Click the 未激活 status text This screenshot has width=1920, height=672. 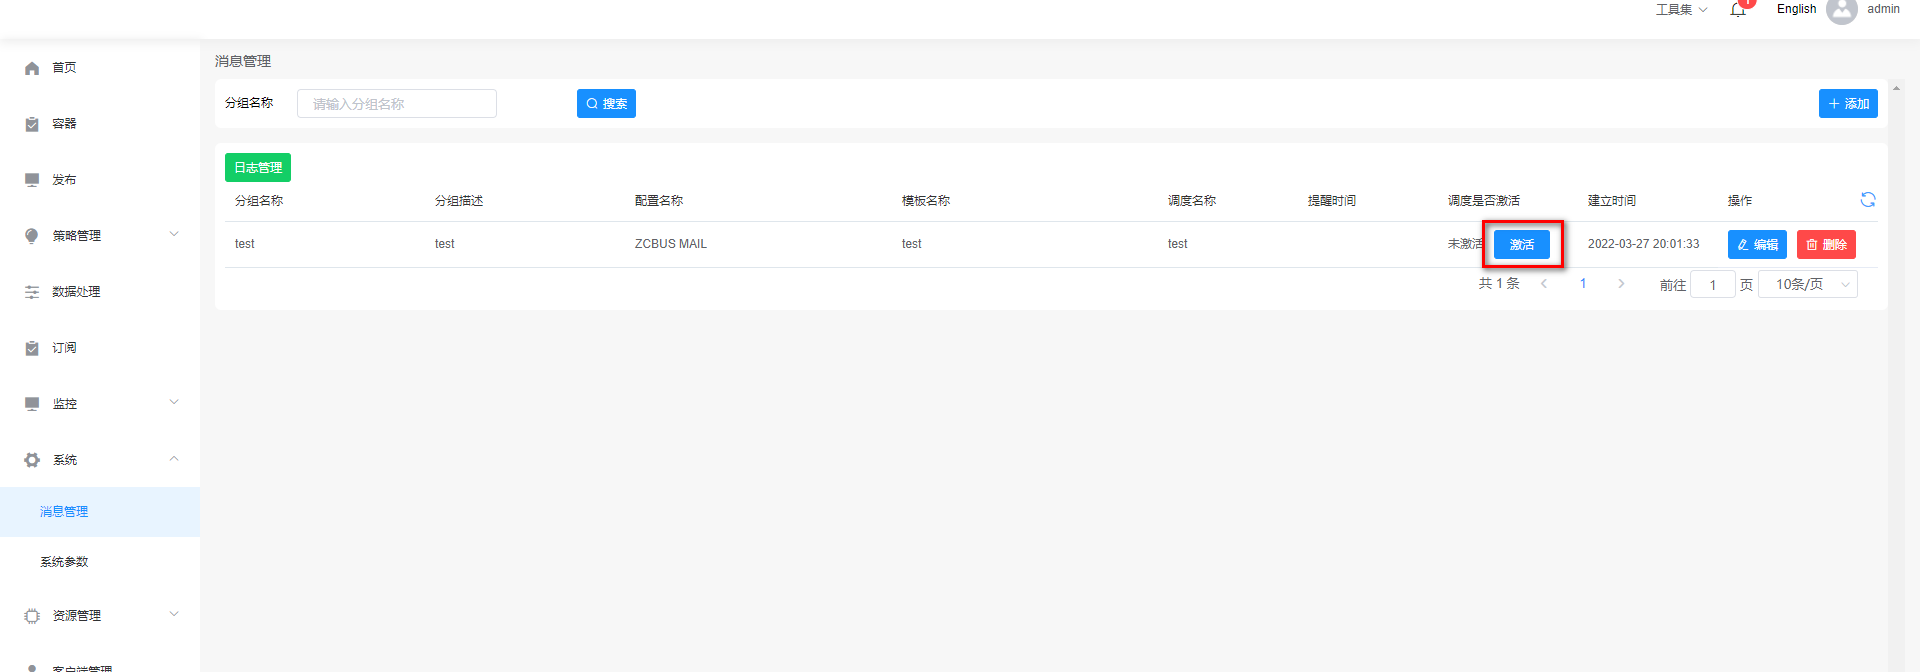[1466, 244]
